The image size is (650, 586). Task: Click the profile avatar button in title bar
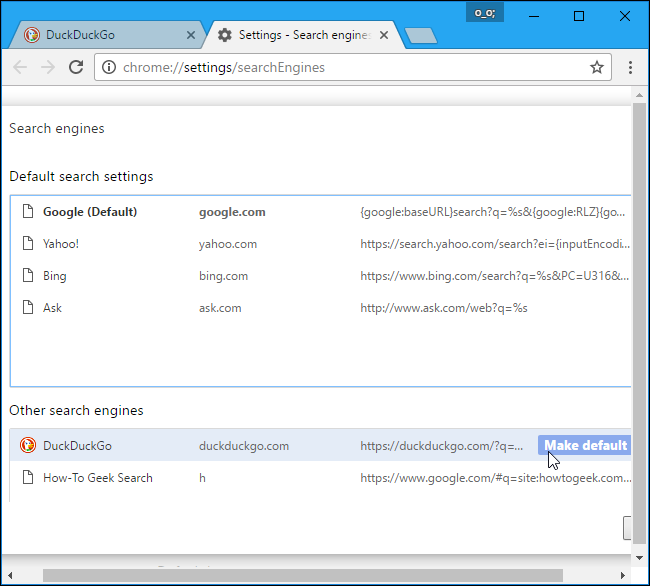coord(485,14)
